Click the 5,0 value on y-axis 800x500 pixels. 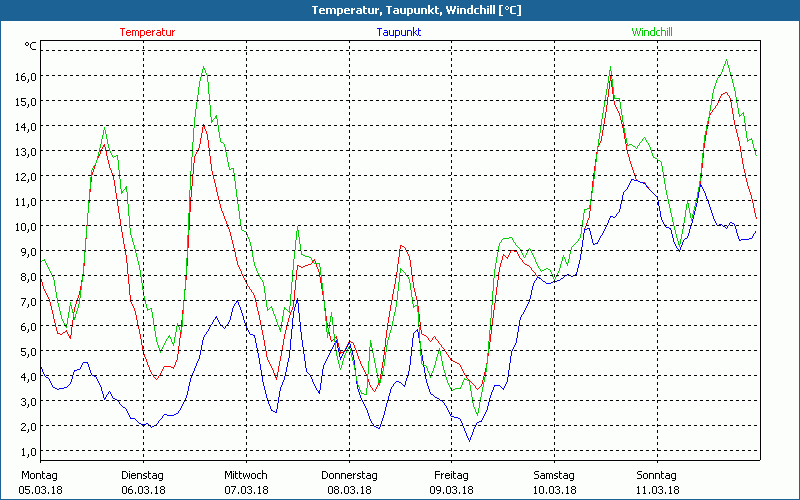pyautogui.click(x=28, y=351)
